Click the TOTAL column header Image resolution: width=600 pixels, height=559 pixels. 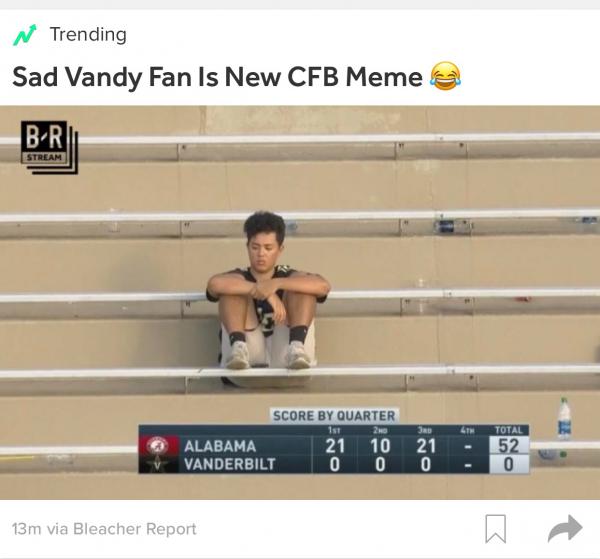509,430
